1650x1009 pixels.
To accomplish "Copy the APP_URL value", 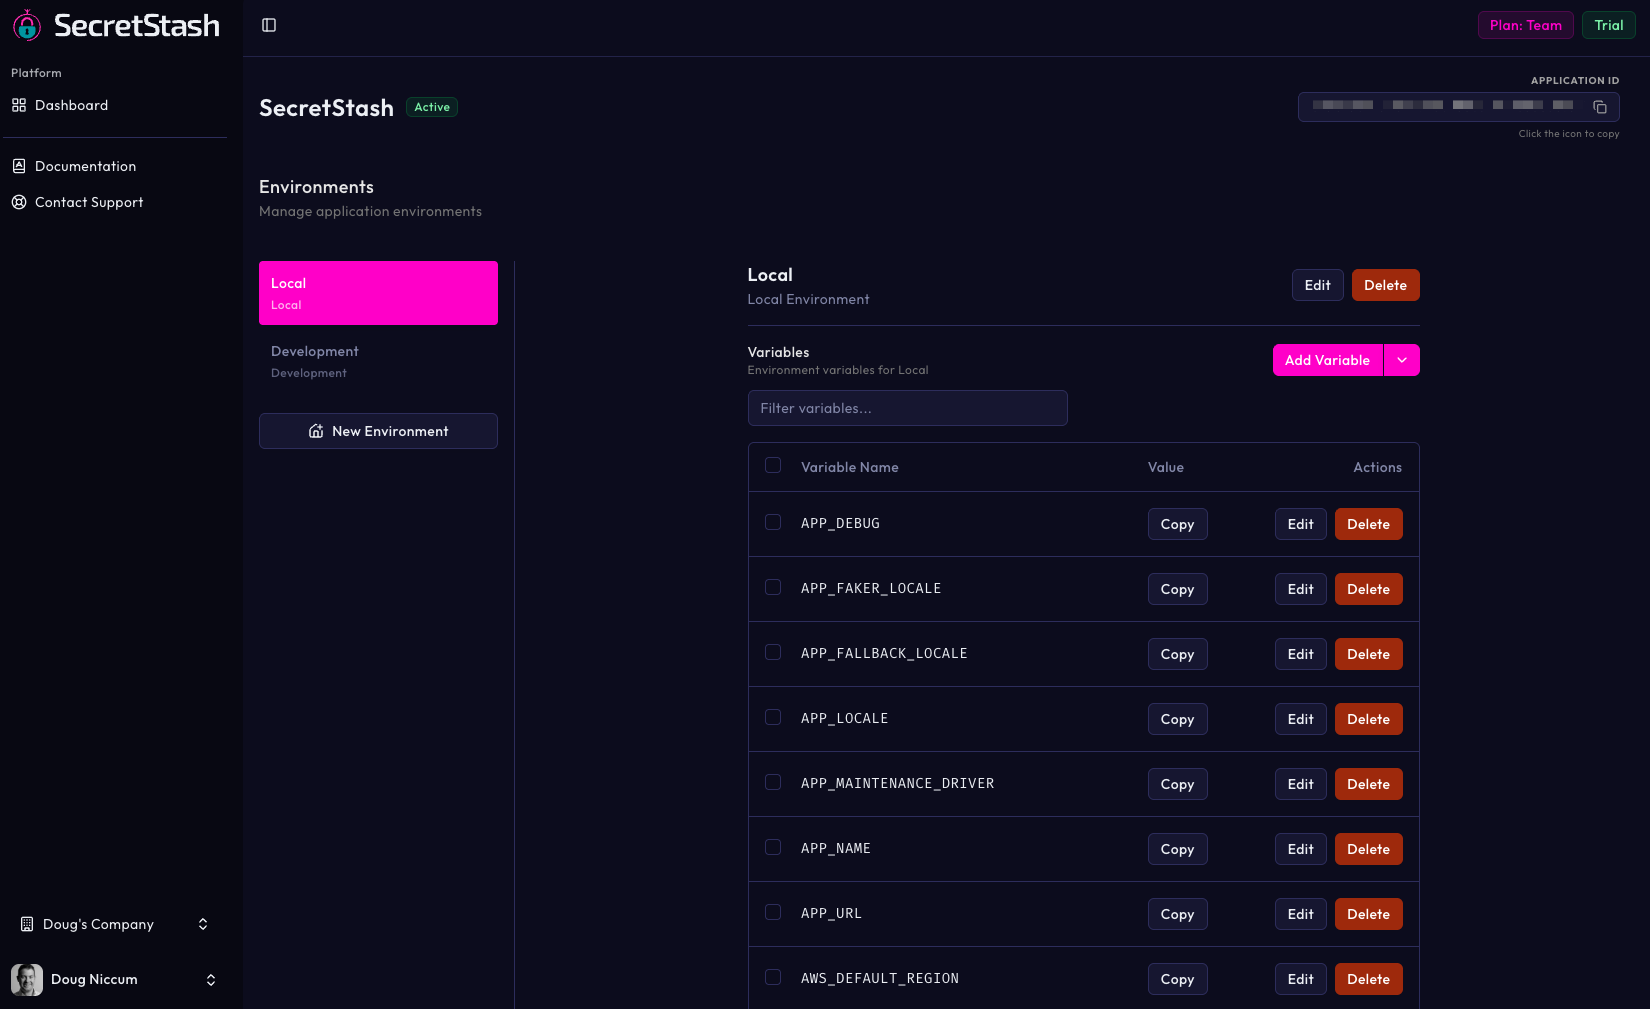I will (x=1178, y=914).
